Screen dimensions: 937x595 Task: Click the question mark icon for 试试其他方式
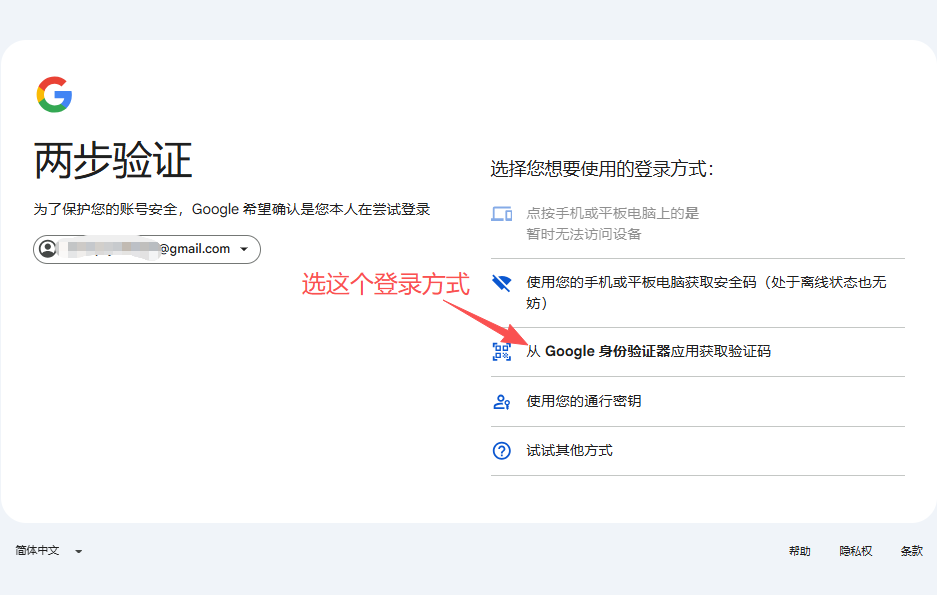(x=501, y=450)
